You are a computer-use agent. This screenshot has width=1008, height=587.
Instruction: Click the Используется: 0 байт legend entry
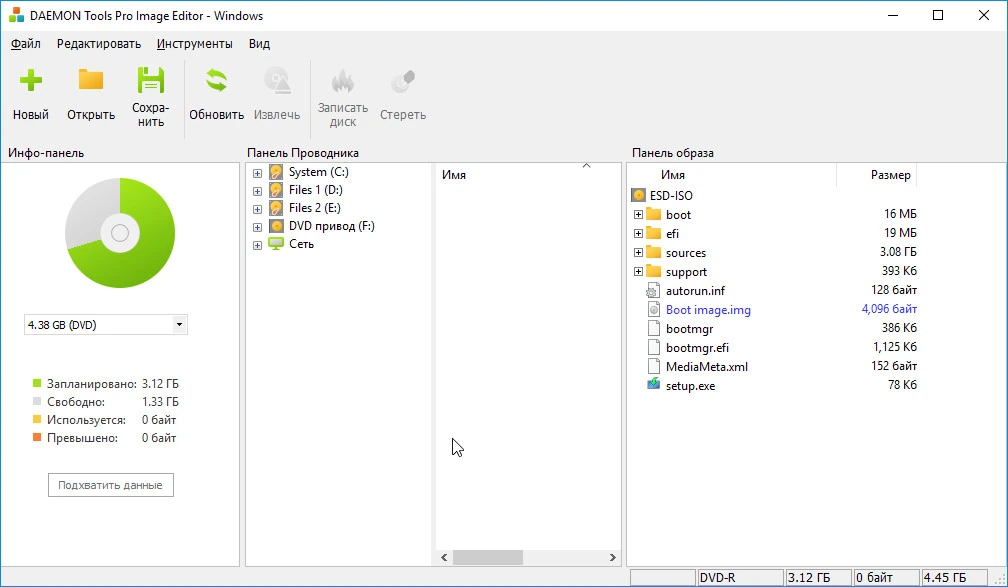[x=105, y=420]
